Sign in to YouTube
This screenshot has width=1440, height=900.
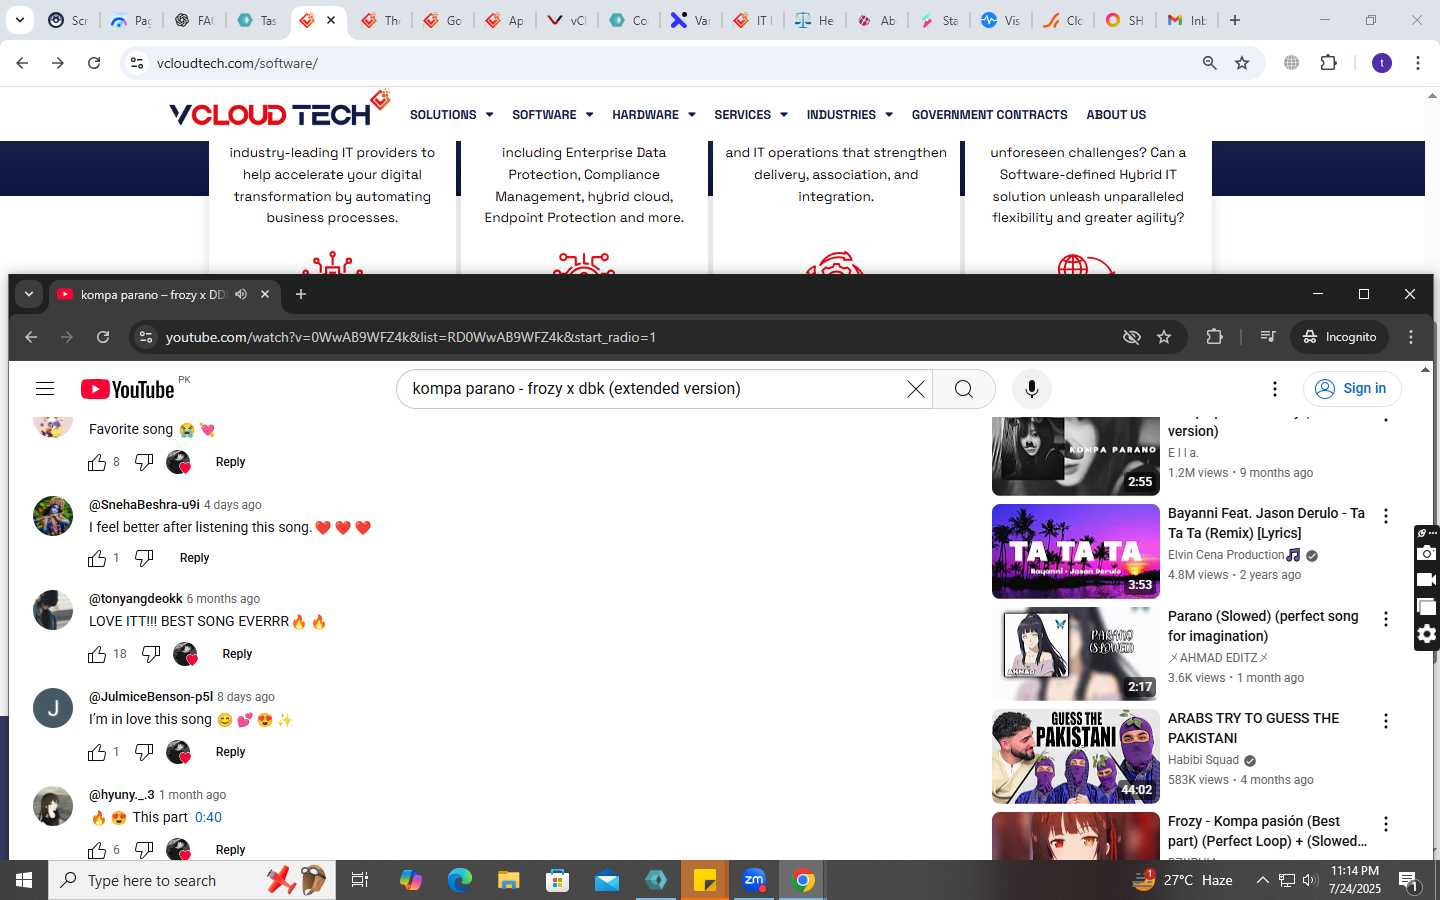click(x=1352, y=389)
